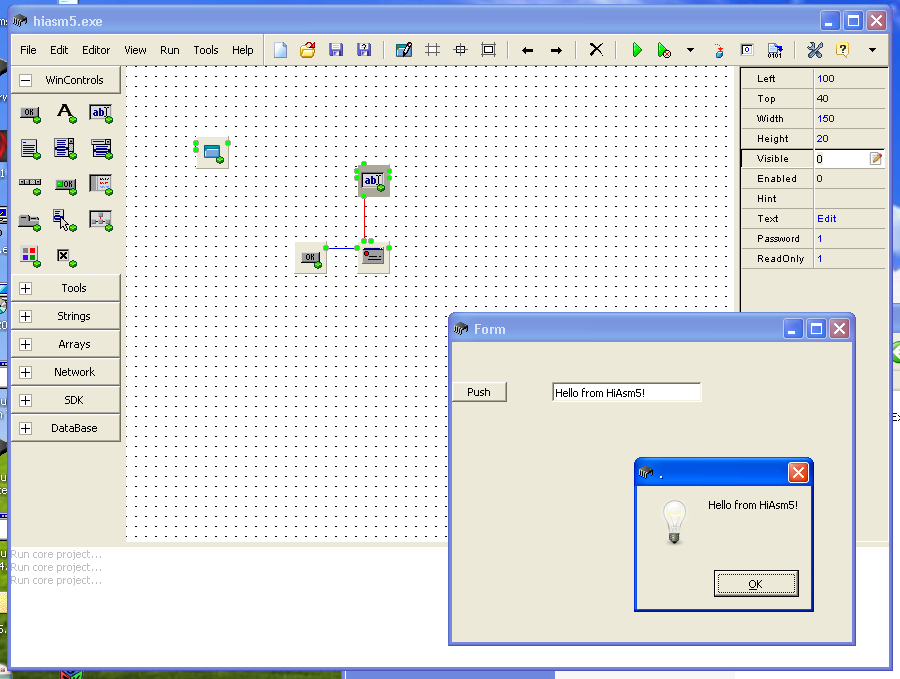Select the ComboBox component in palette

tap(102, 149)
